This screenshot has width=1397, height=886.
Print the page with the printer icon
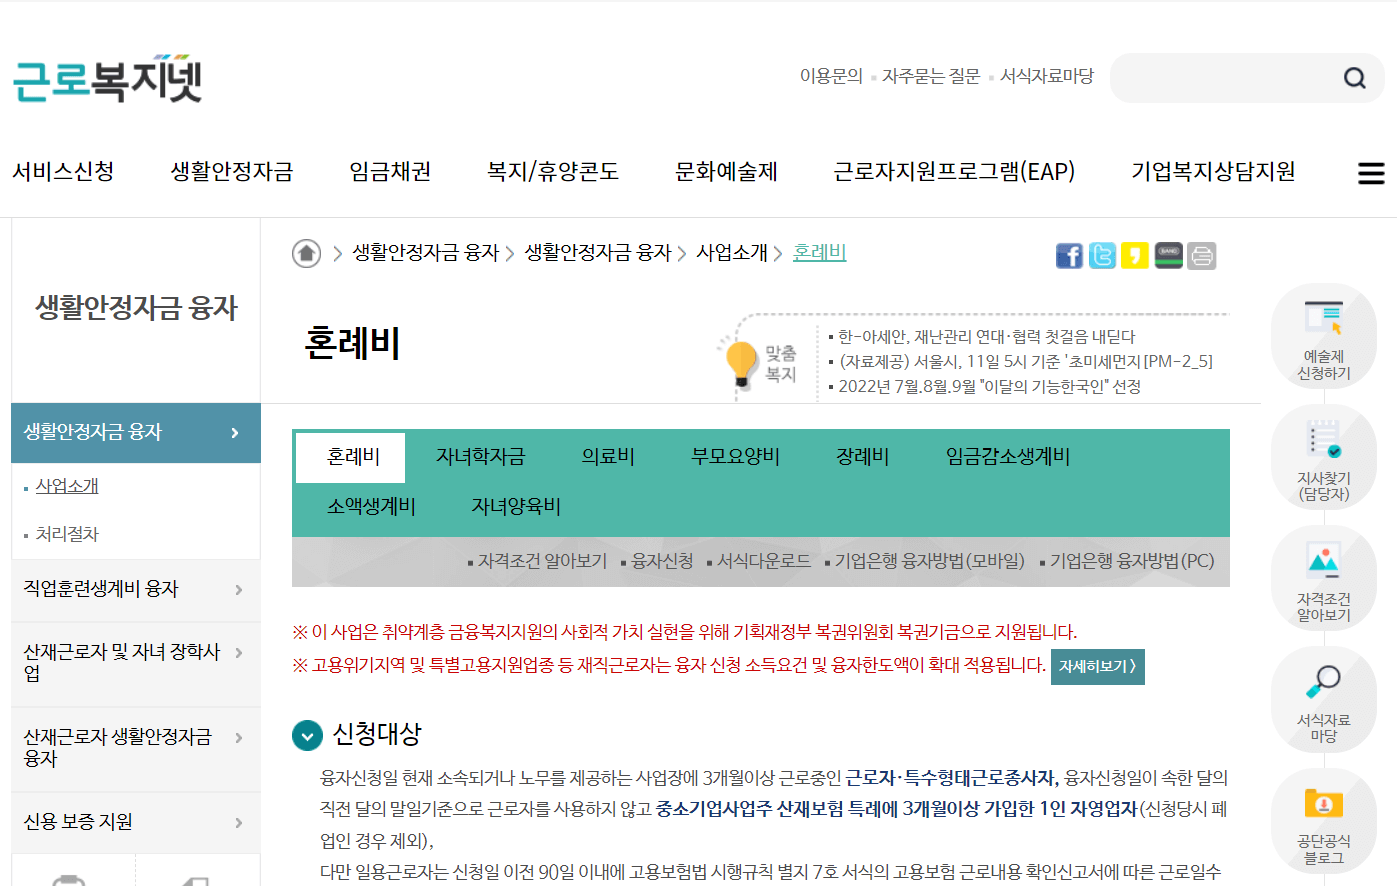[x=1201, y=255]
